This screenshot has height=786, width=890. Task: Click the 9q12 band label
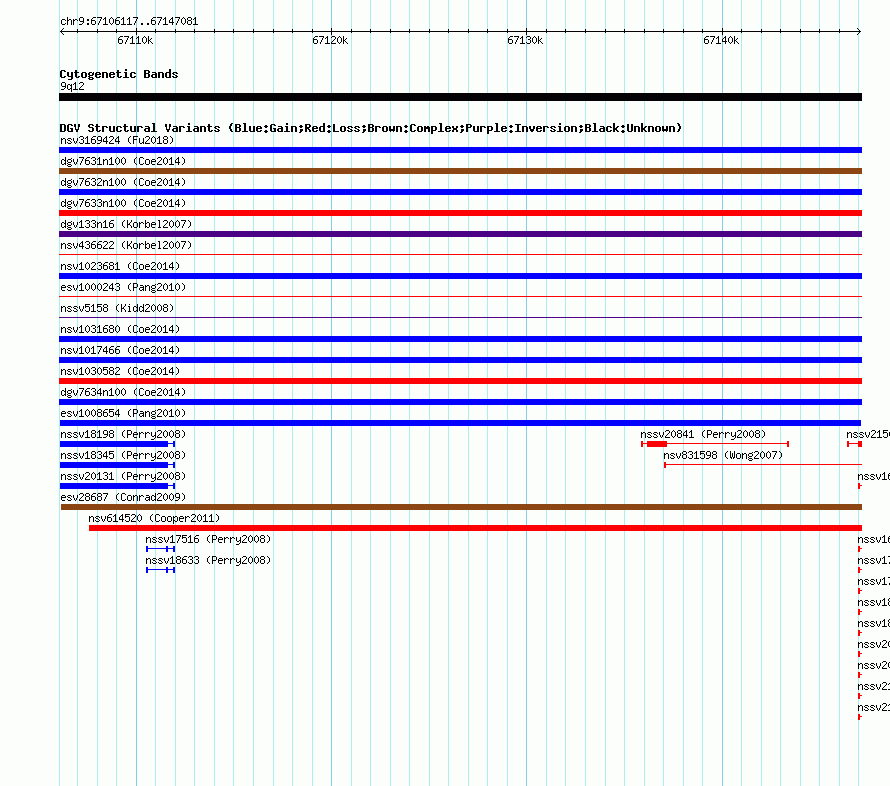click(72, 86)
